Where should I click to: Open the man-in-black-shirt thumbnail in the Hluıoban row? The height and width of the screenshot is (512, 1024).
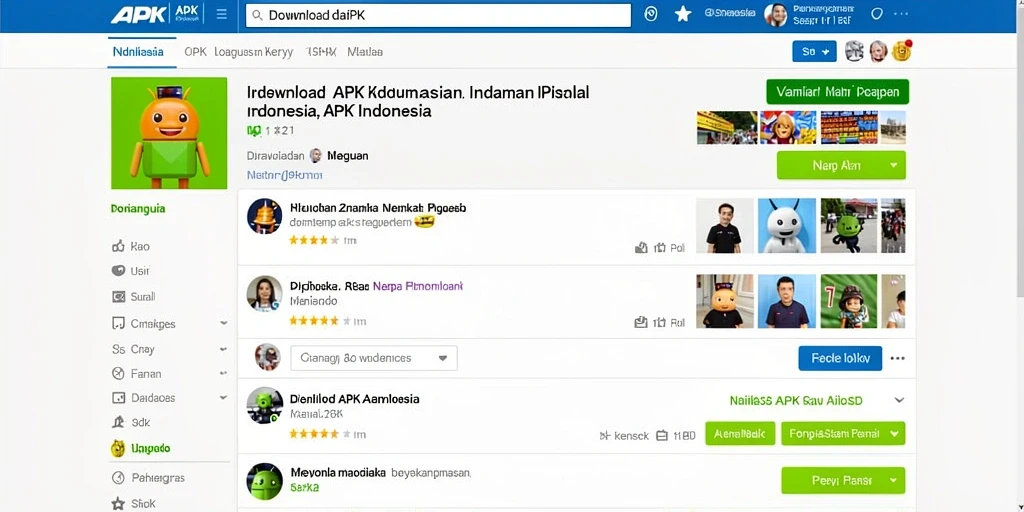[x=724, y=225]
